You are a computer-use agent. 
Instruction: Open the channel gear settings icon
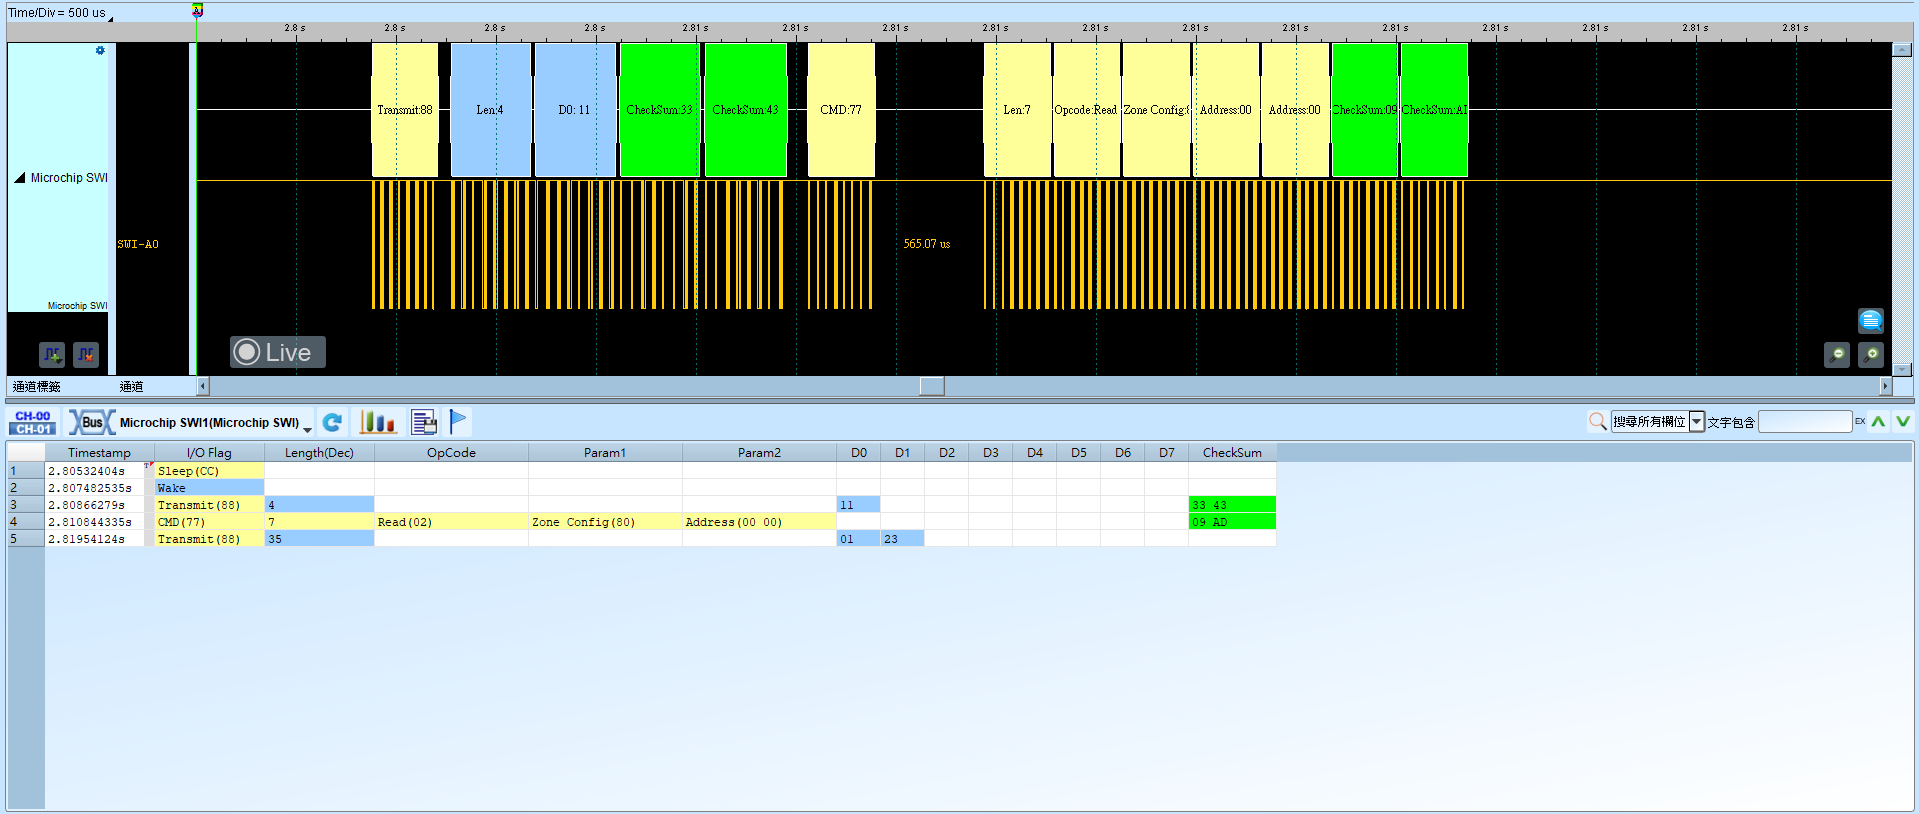[100, 50]
